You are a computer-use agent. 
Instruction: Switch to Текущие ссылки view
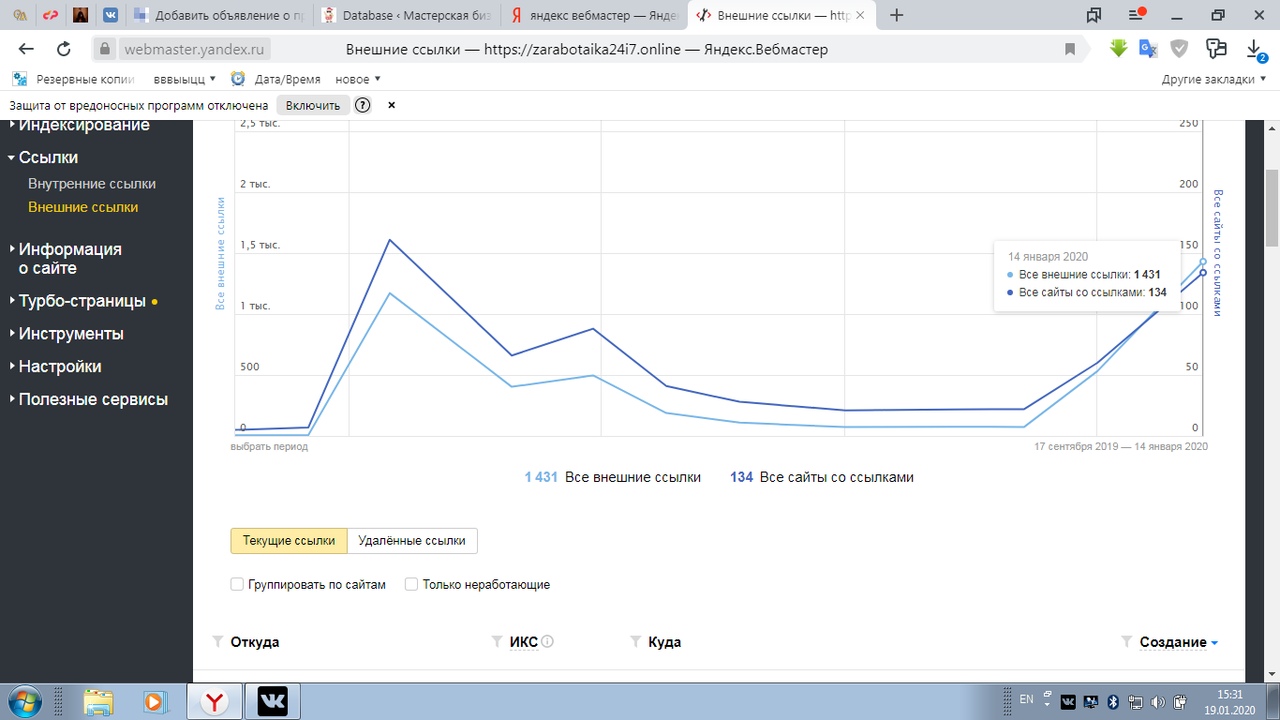(x=289, y=540)
